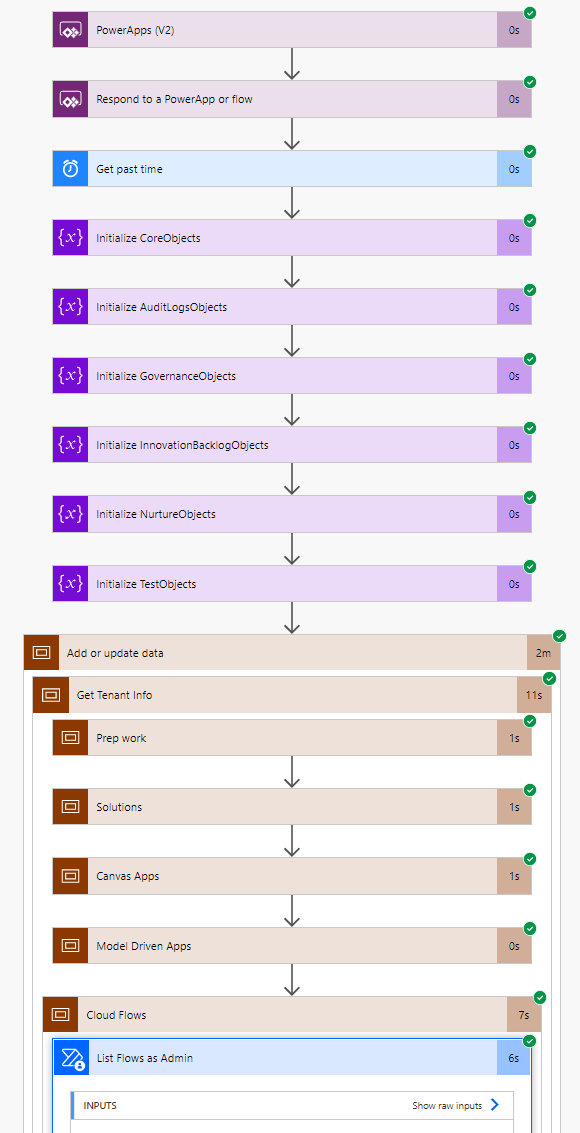Click the scope icon on Cloud Flows
Image resolution: width=580 pixels, height=1133 pixels.
click(60, 1013)
